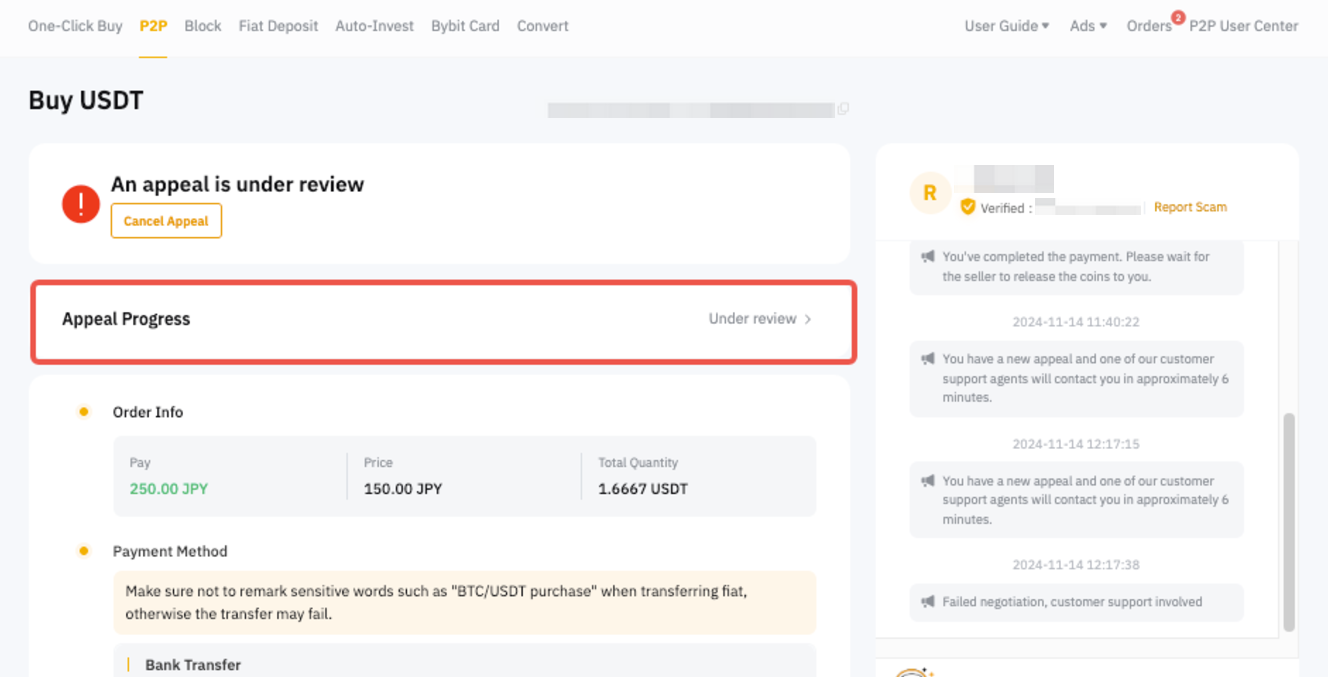Expand the Appeal Progress row
Viewport: 1328px width, 677px height.
point(443,320)
